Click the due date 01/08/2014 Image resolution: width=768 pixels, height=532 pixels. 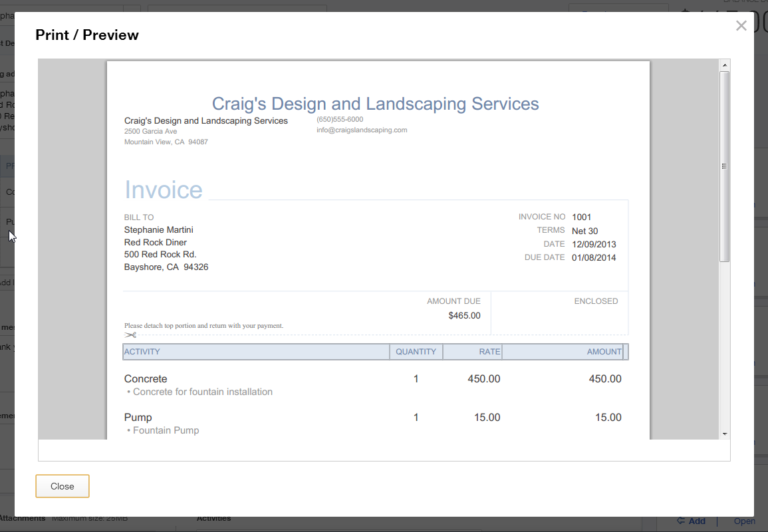[x=594, y=258]
